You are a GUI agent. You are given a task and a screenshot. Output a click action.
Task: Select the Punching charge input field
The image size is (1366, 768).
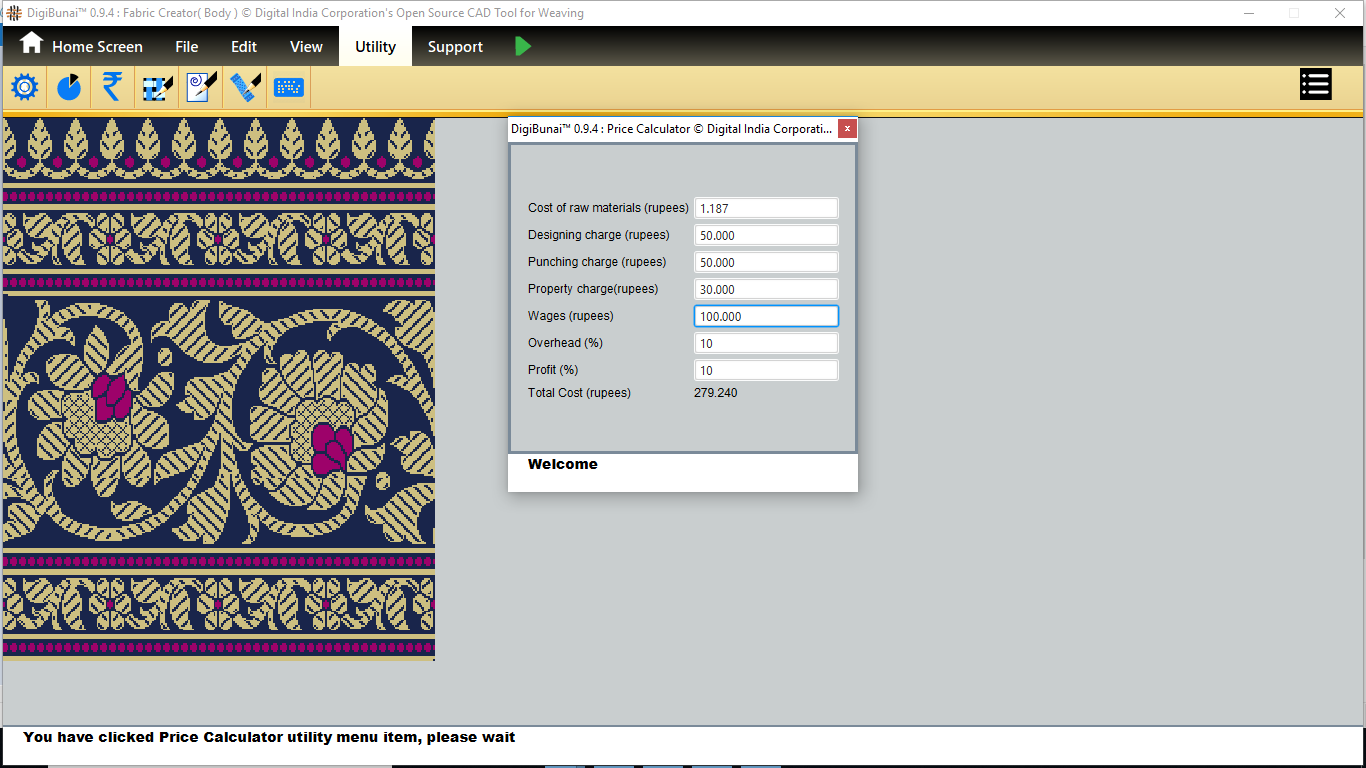point(766,262)
